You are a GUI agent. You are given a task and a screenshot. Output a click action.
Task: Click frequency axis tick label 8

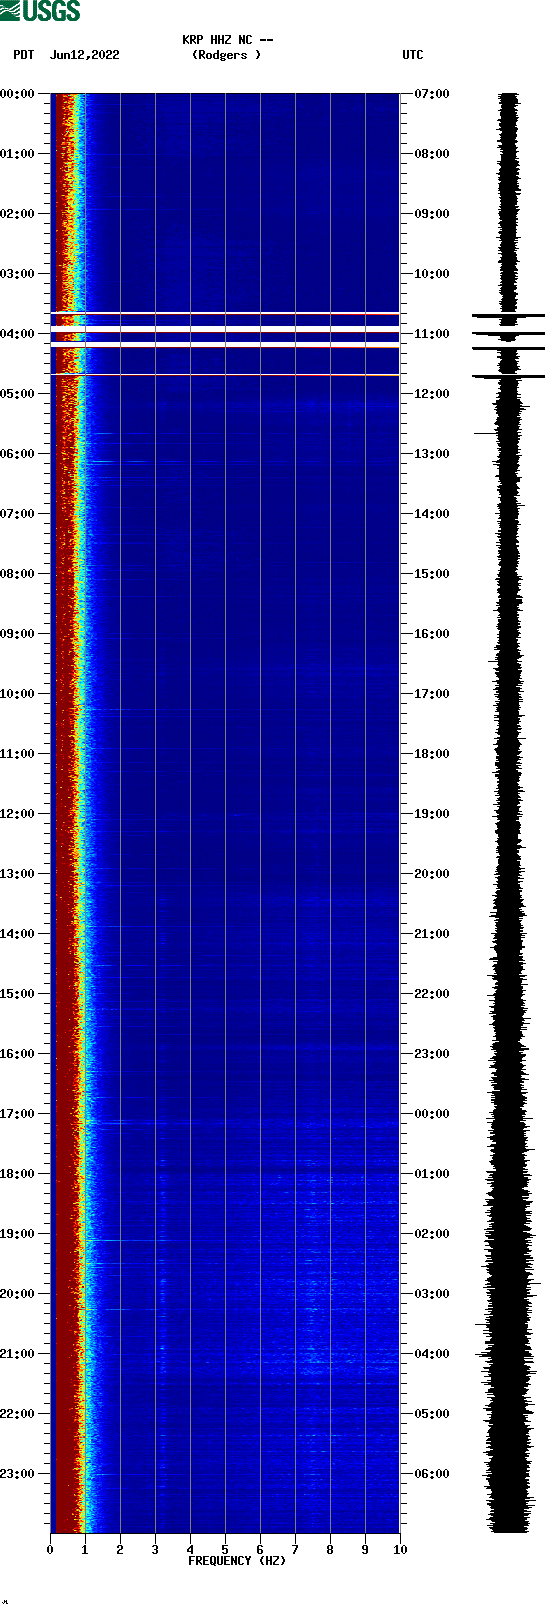[x=330, y=1550]
